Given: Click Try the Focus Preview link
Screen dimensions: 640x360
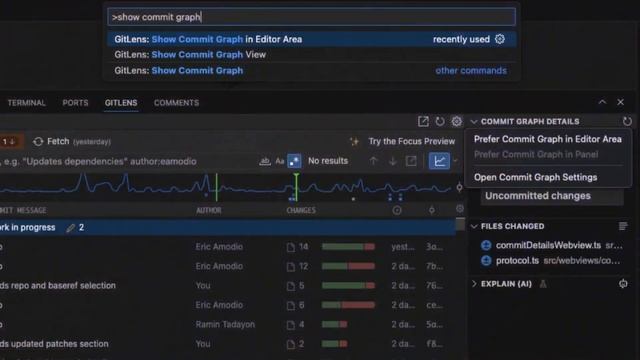Looking at the screenshot, I should click(x=411, y=141).
